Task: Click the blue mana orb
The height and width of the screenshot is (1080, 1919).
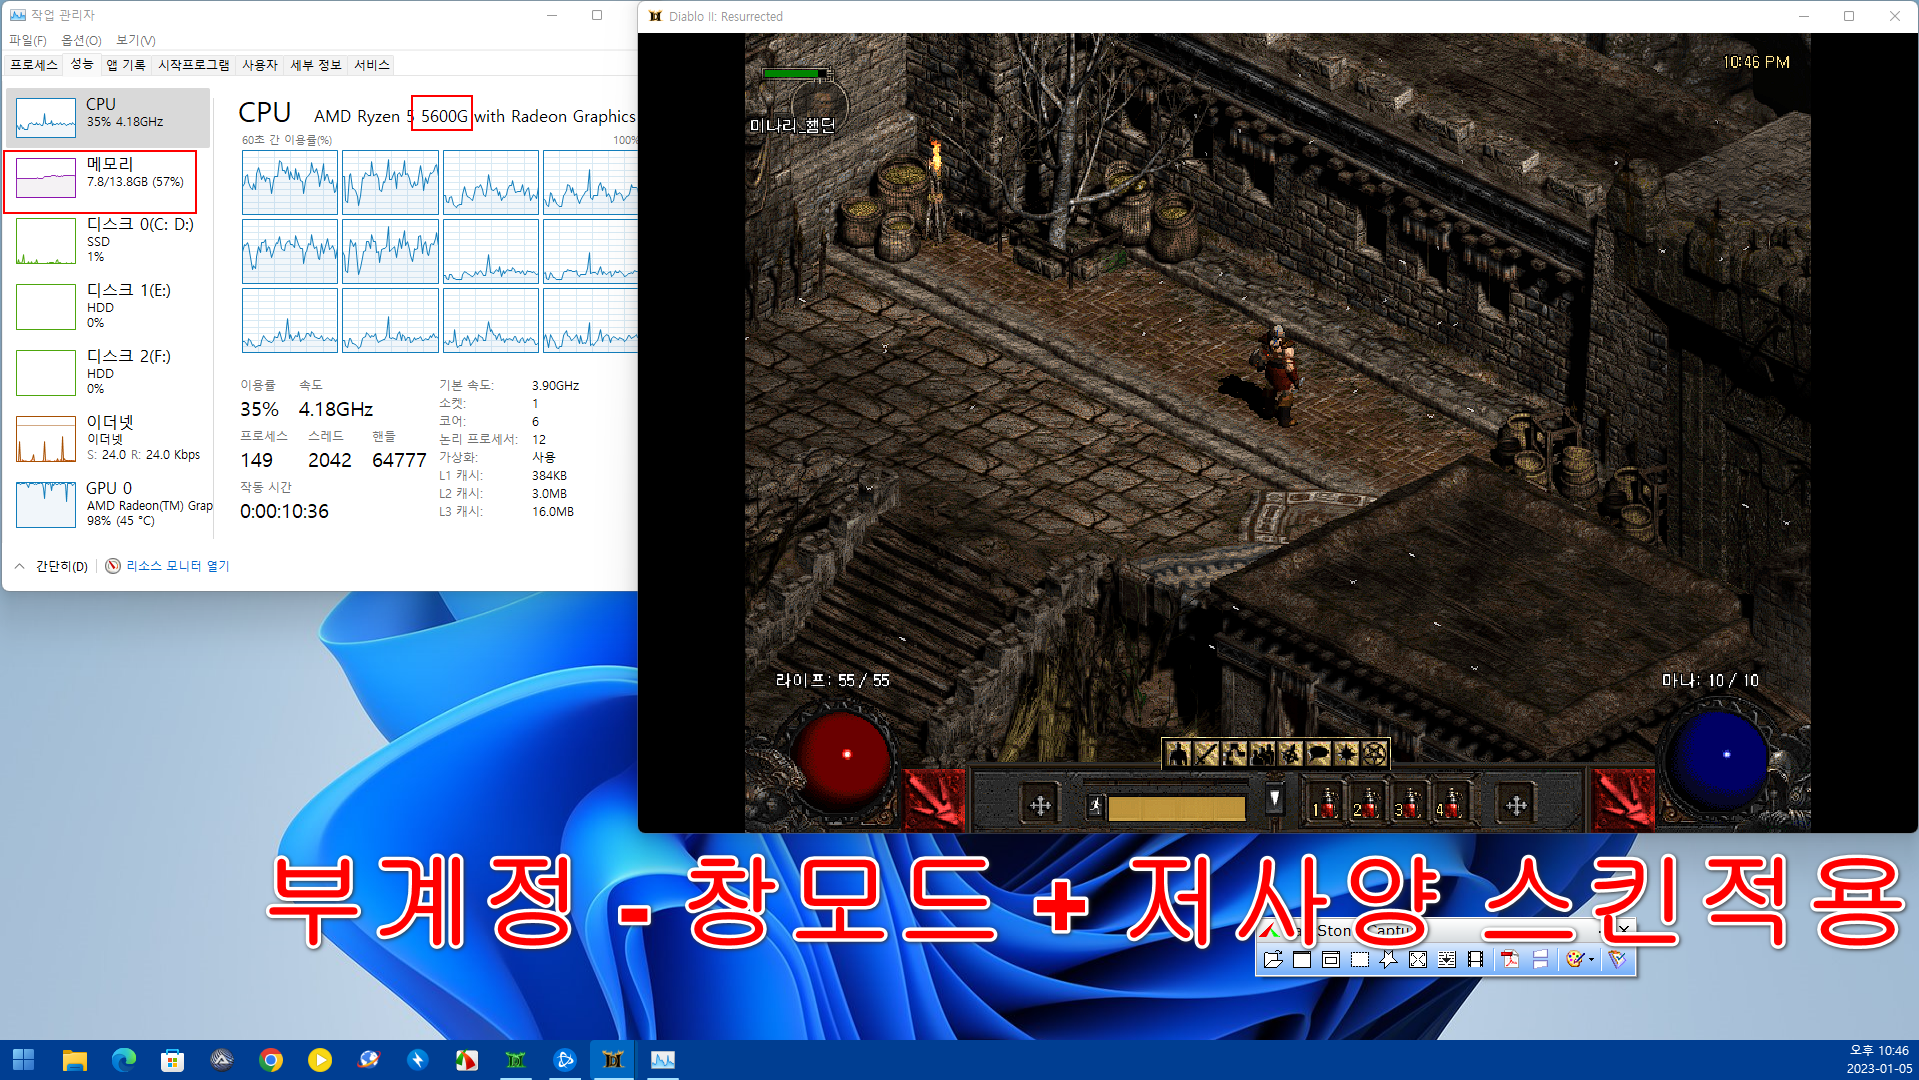Action: click(x=1720, y=760)
